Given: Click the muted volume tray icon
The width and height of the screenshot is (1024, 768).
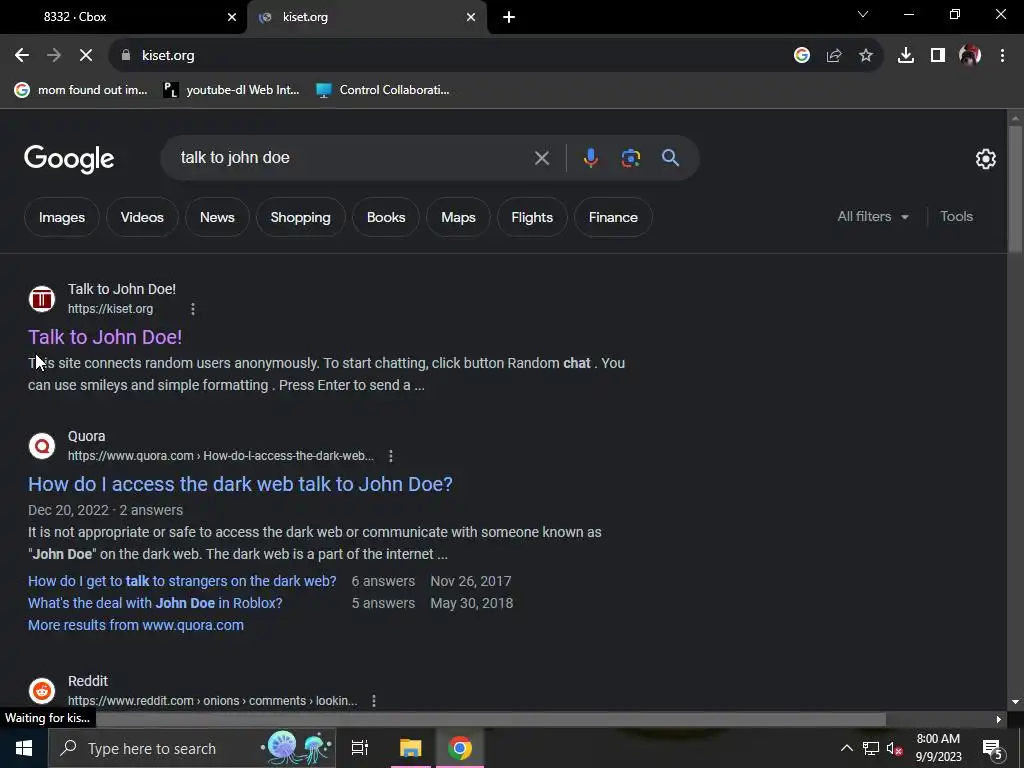Looking at the screenshot, I should click(x=894, y=748).
